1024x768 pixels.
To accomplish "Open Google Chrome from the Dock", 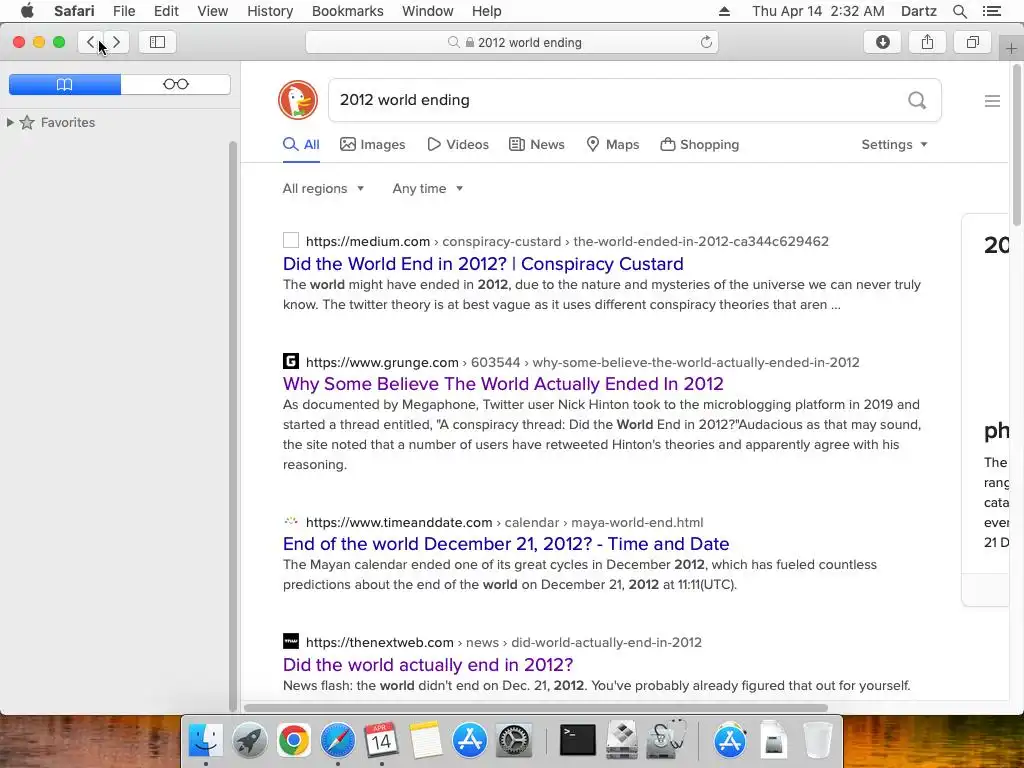I will click(293, 741).
